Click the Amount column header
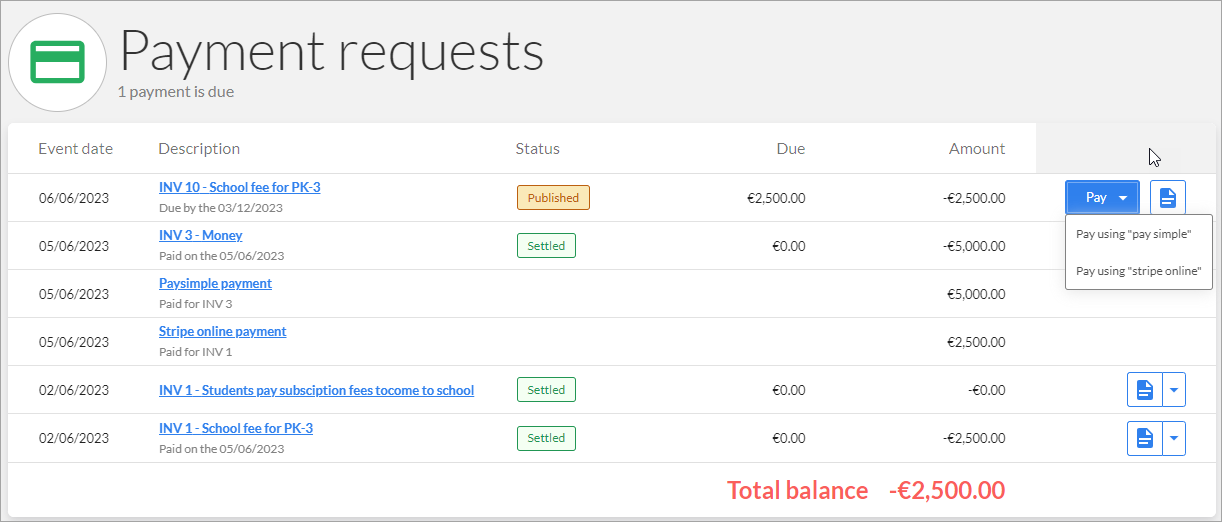 tap(977, 149)
